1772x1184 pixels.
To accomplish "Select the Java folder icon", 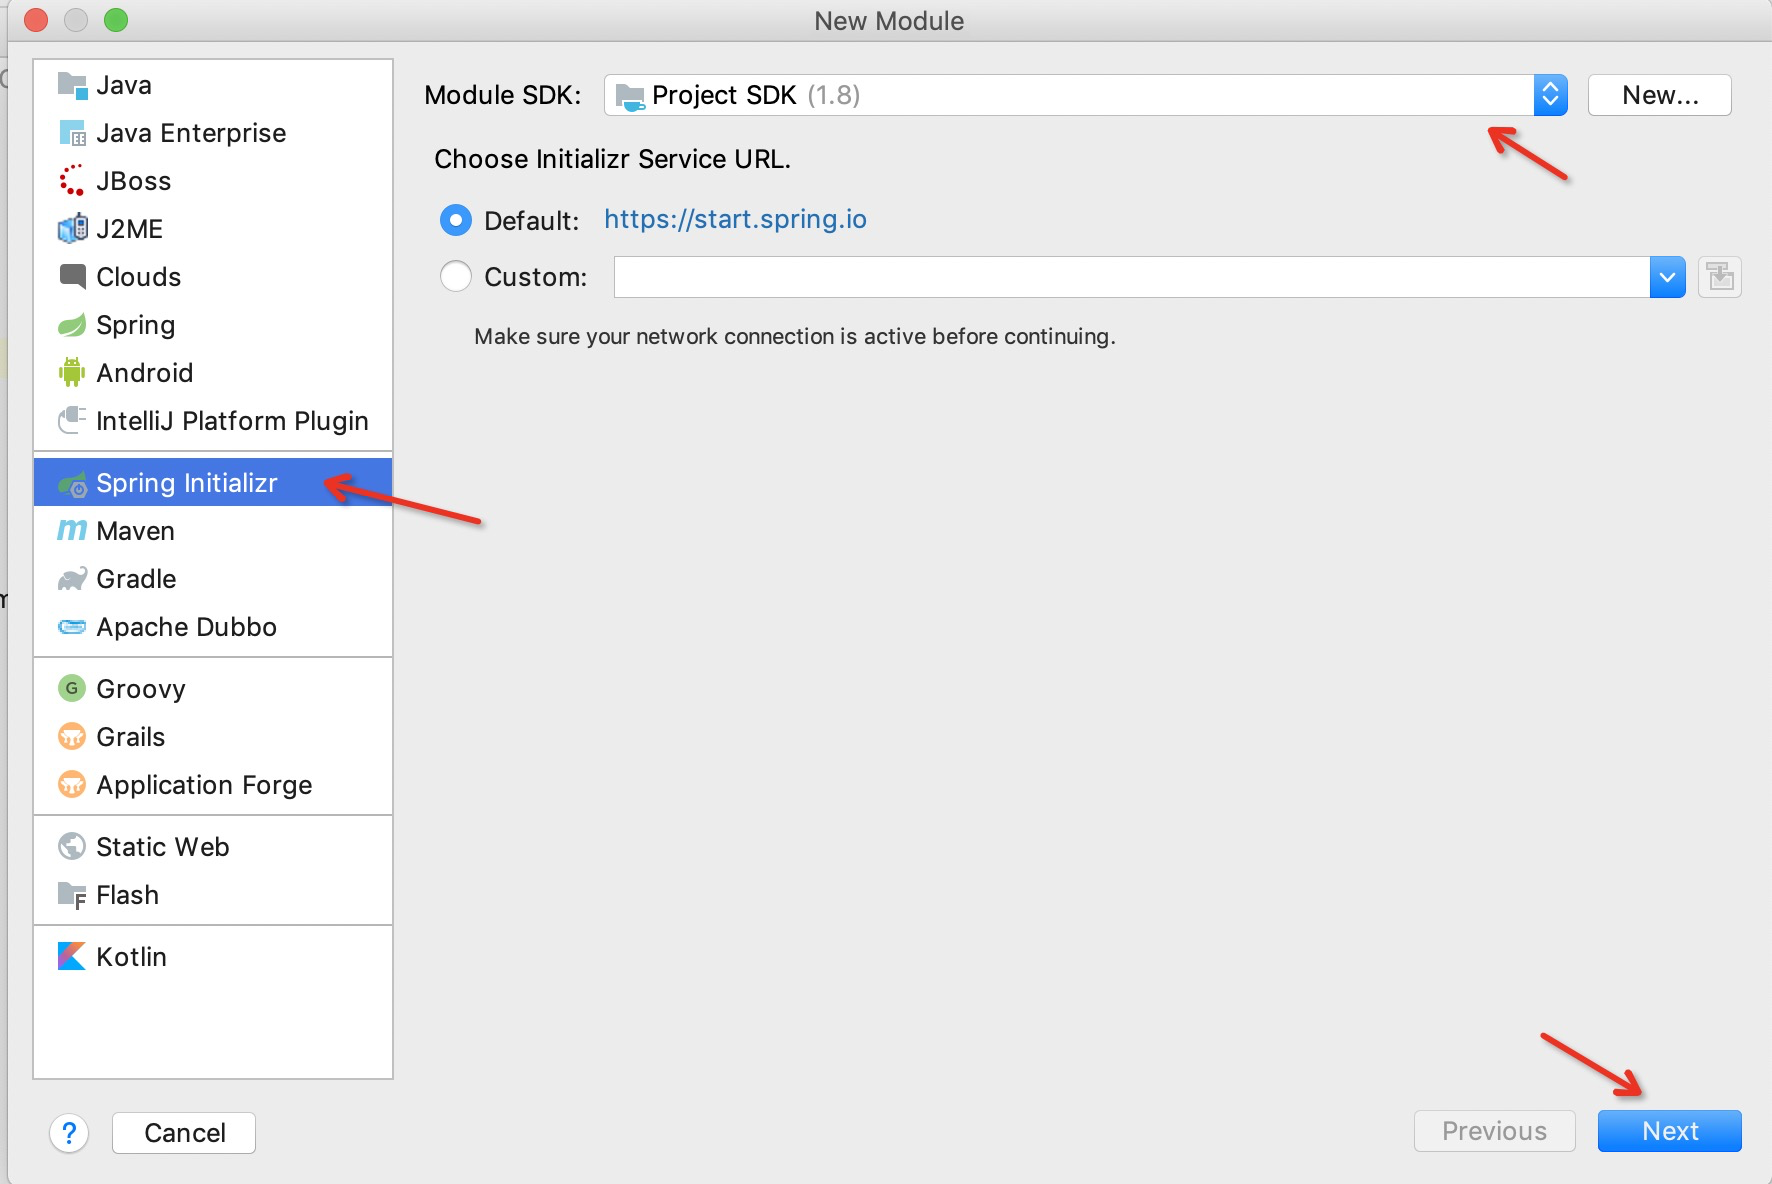I will click(x=72, y=85).
